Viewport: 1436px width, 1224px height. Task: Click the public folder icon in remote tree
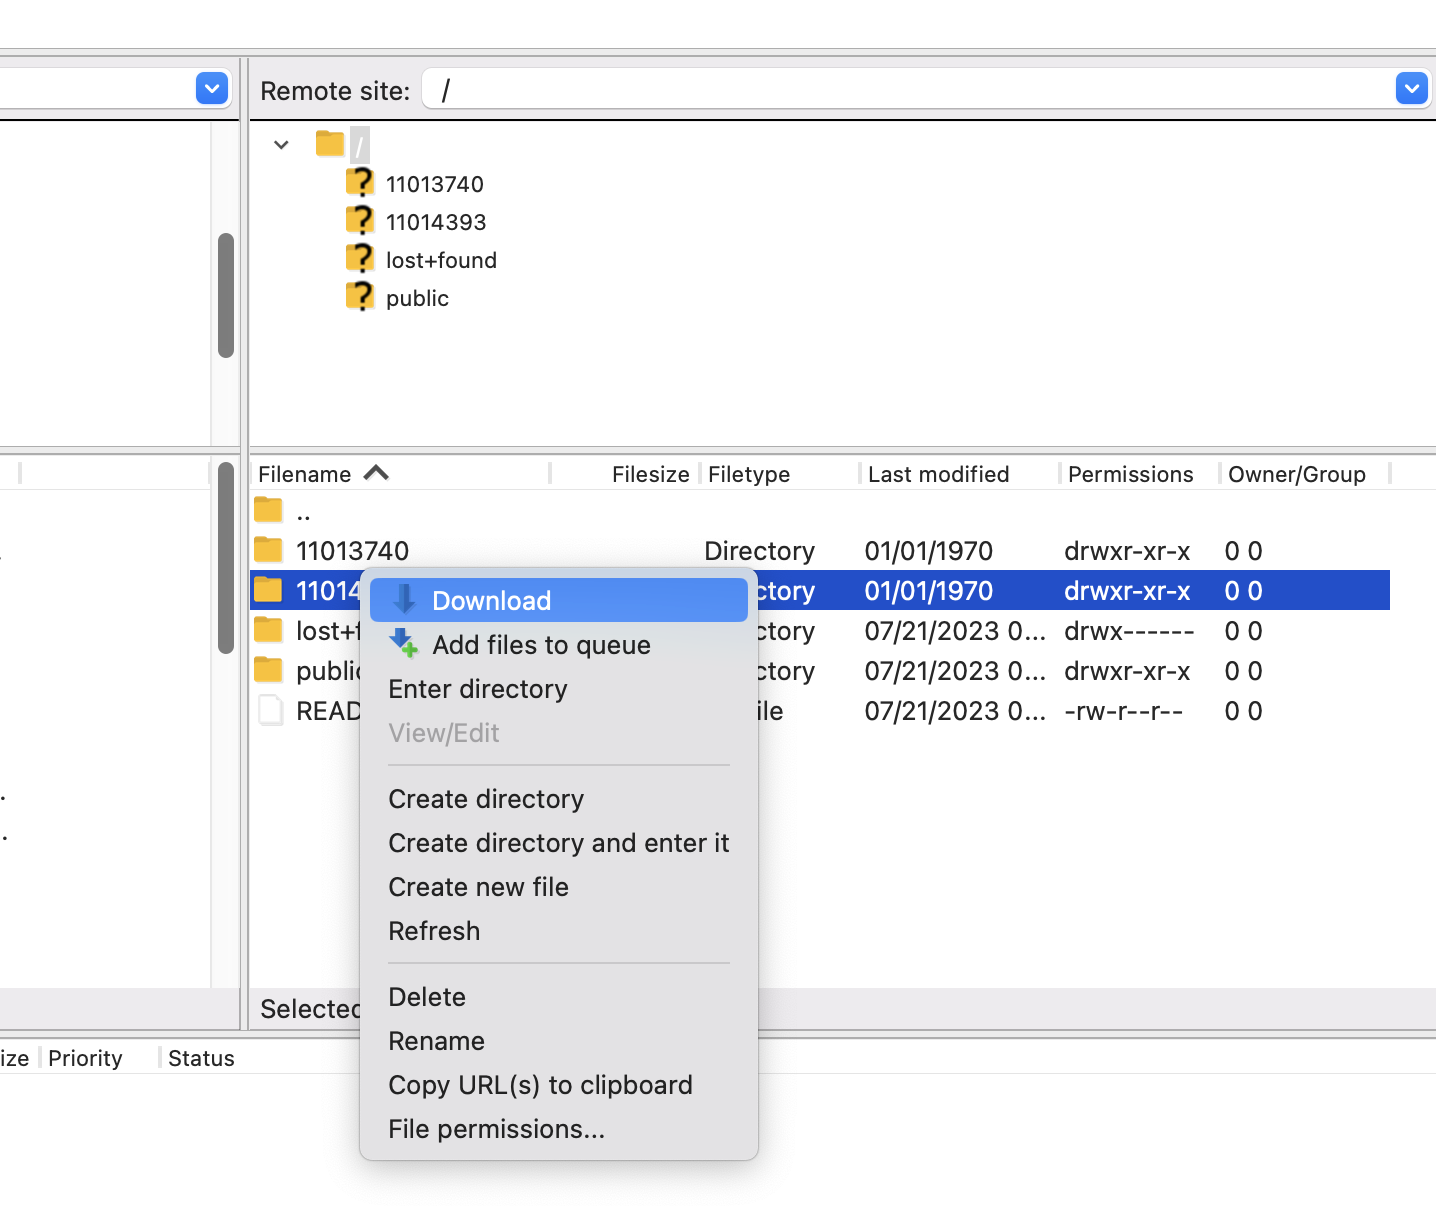click(359, 297)
